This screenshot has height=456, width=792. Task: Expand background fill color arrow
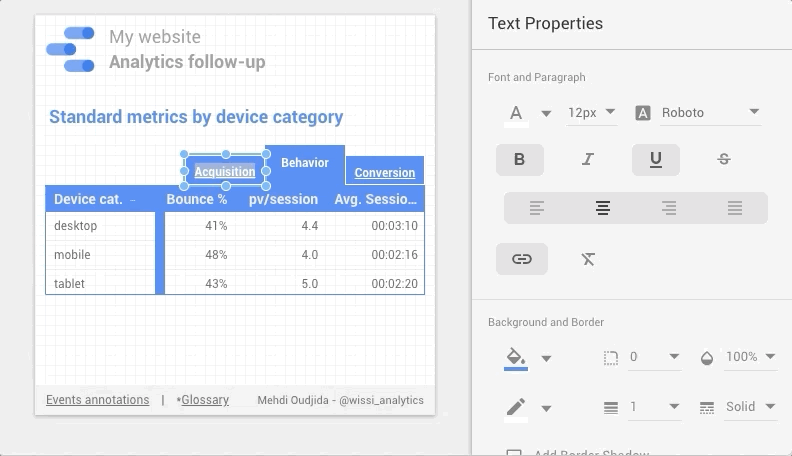(546, 359)
